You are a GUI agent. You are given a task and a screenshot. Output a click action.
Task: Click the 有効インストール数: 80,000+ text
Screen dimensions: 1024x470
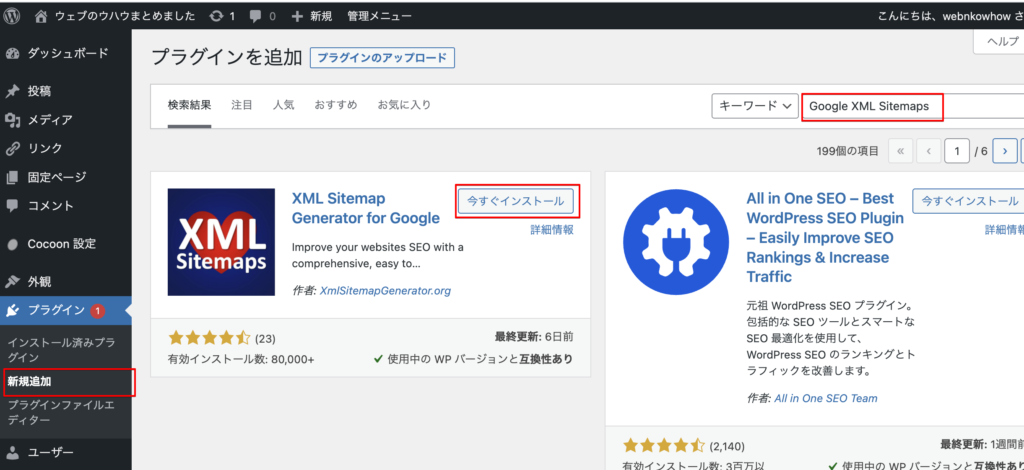(x=241, y=360)
